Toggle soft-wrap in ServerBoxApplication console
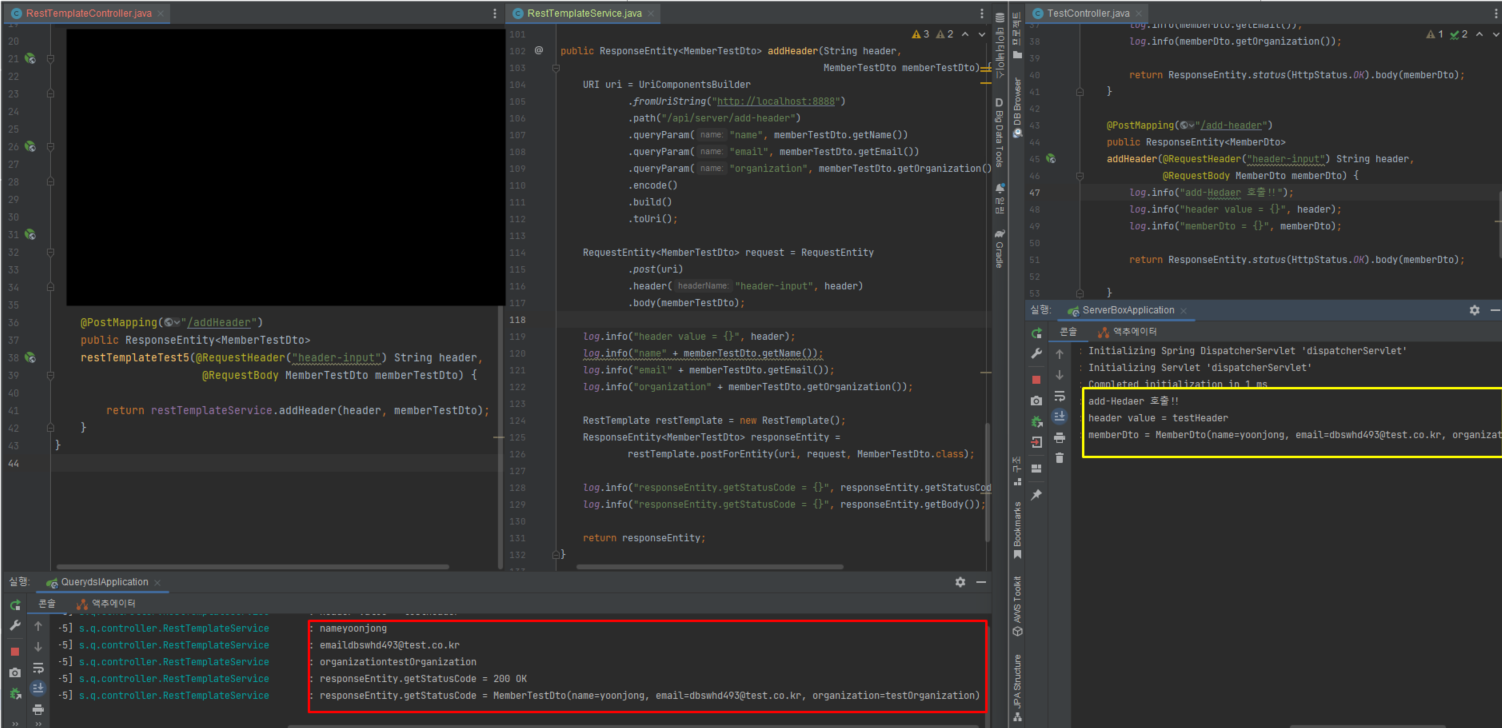The width and height of the screenshot is (1502, 728). 1060,396
